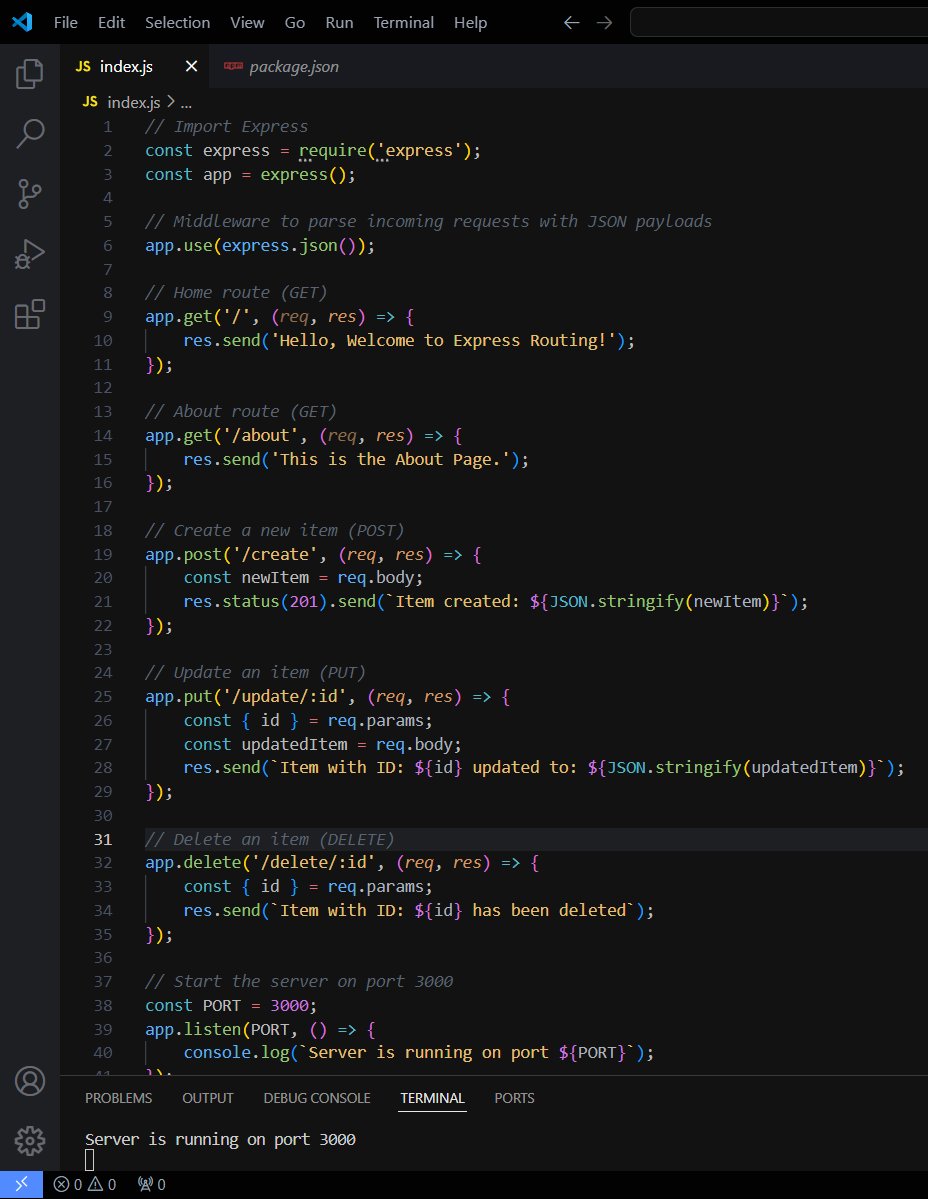
Task: Click "updatedItem" declaration on line 27
Action: tap(294, 744)
